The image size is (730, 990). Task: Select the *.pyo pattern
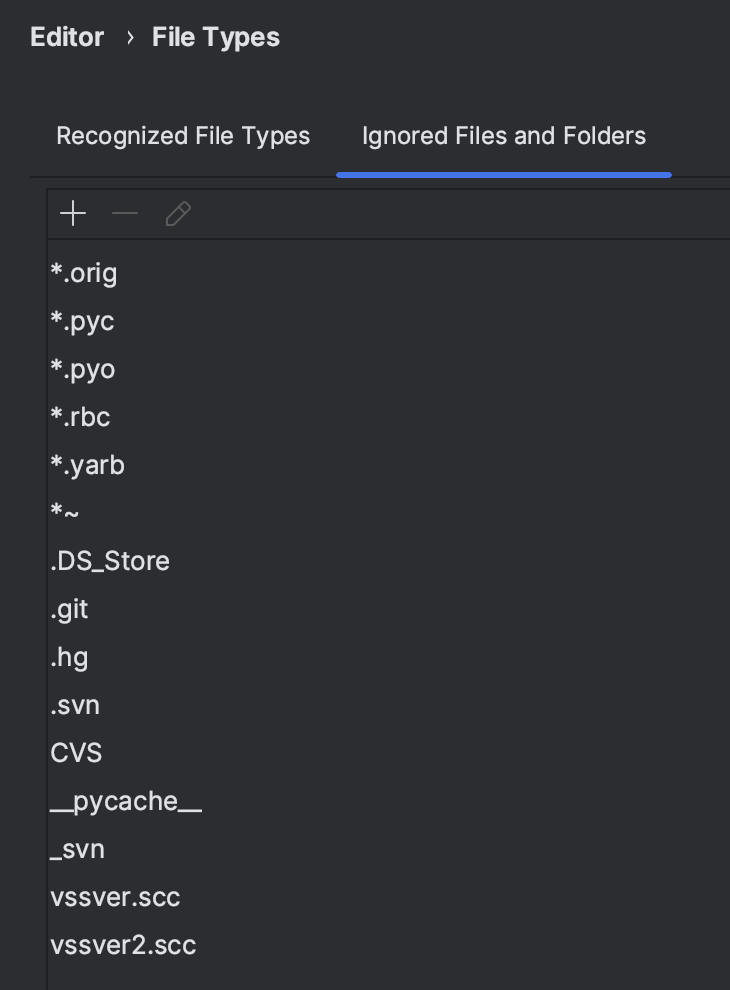(x=83, y=369)
